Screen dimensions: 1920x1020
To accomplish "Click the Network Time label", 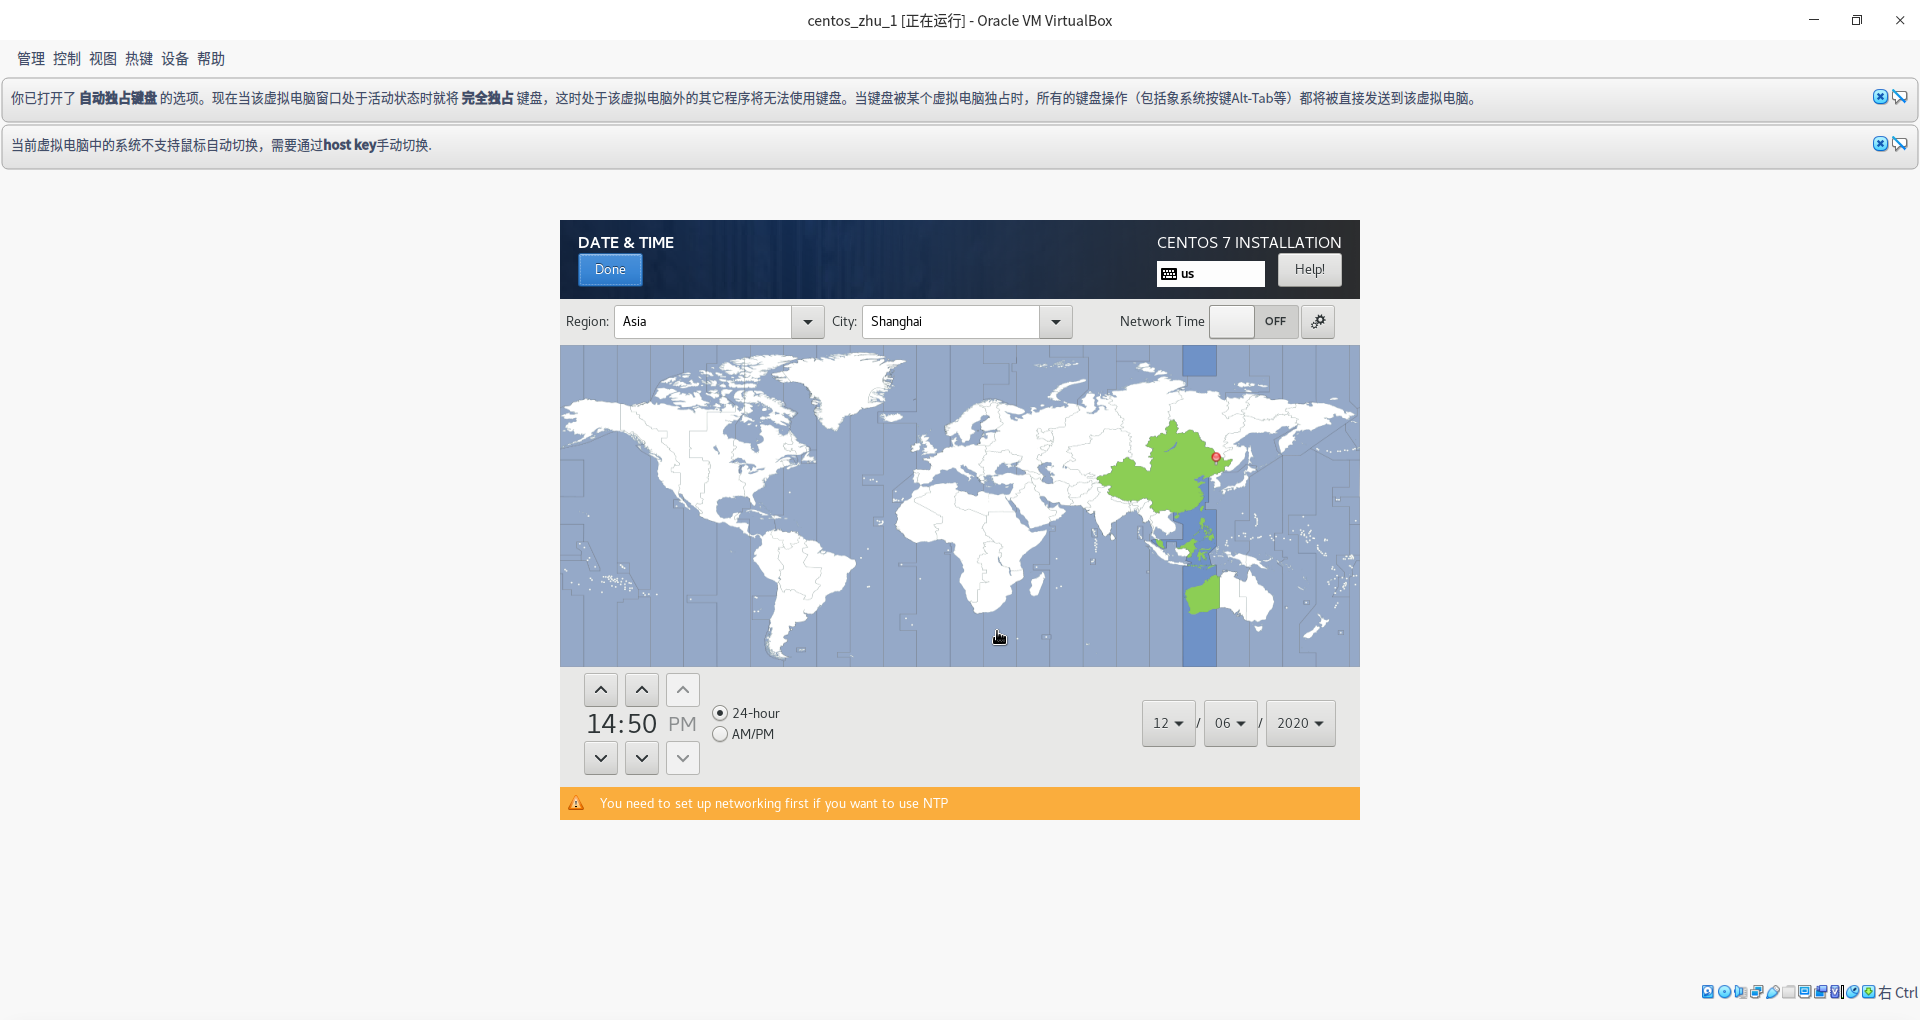I will 1162,321.
